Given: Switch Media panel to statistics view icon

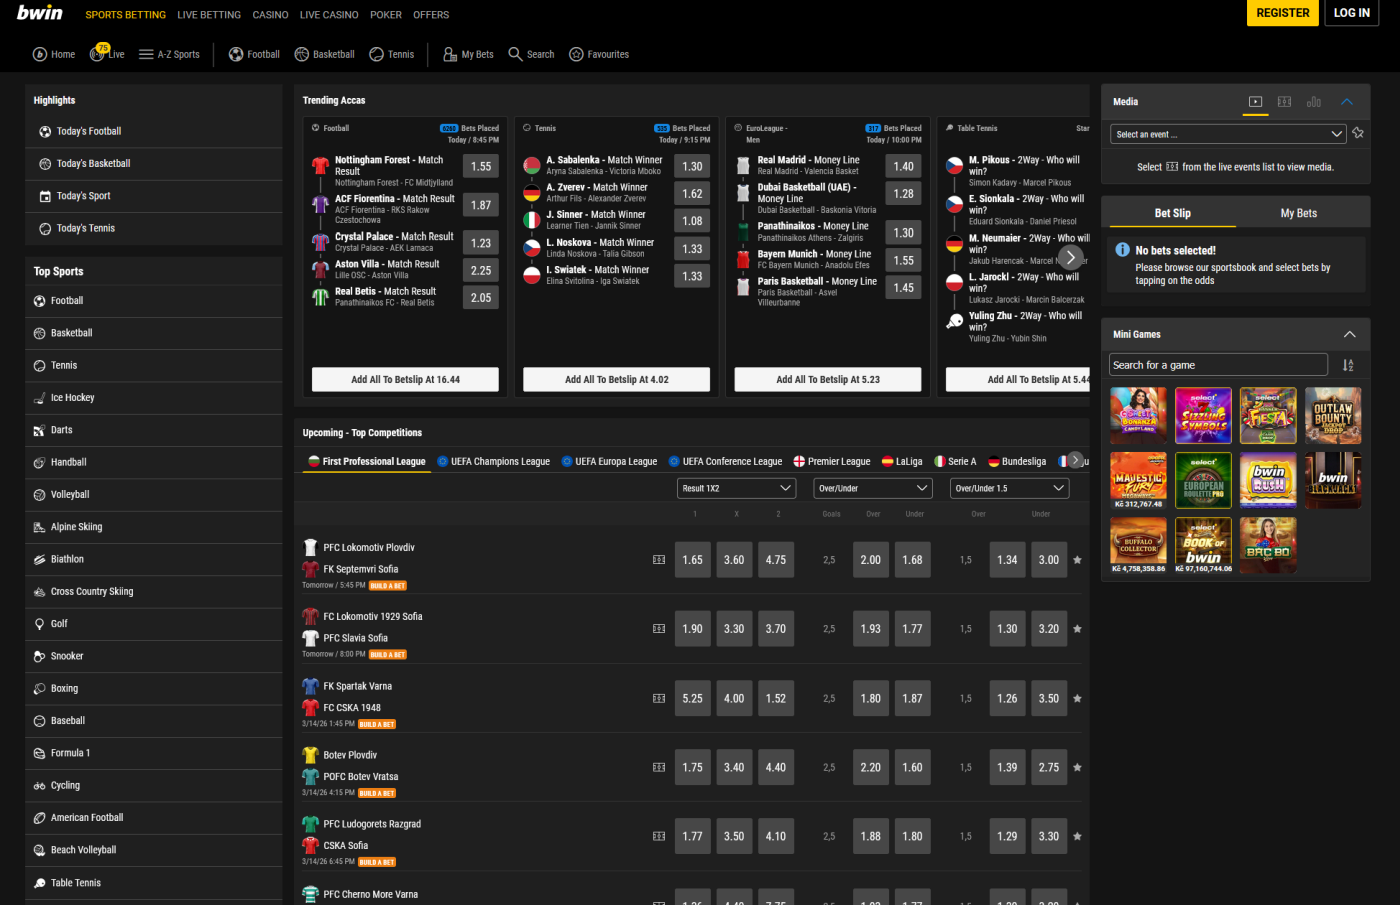Looking at the screenshot, I should (x=1313, y=101).
